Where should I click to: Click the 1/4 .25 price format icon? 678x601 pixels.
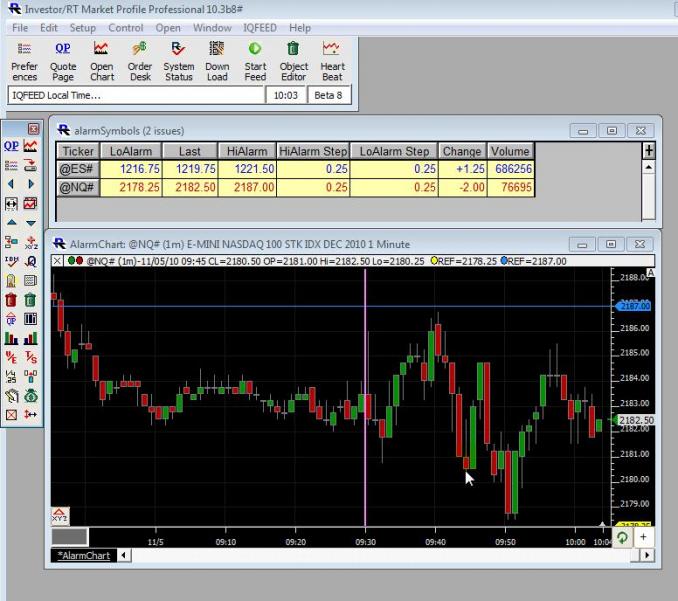pyautogui.click(x=11, y=376)
